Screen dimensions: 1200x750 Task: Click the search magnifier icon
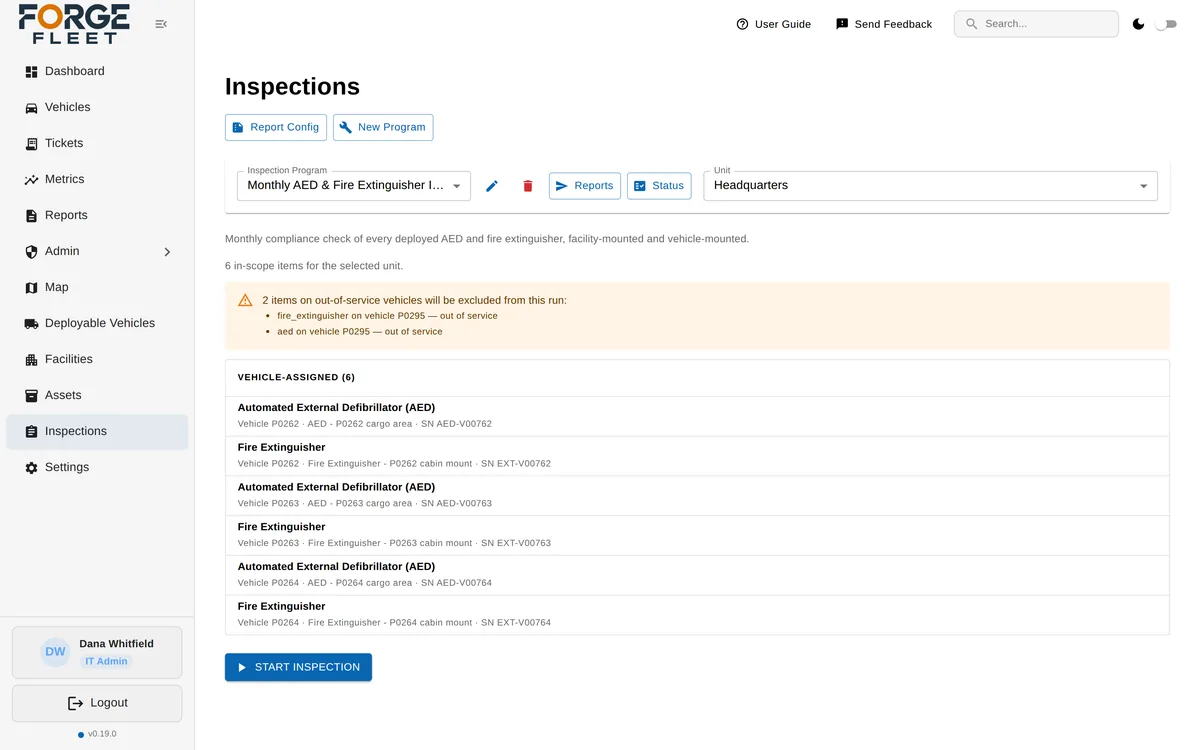[x=972, y=24]
